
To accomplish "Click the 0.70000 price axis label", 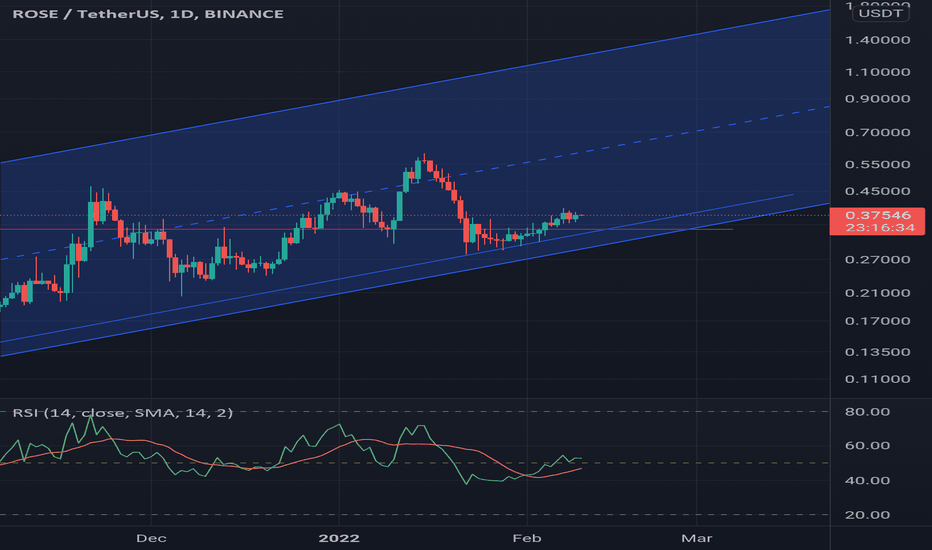I will [877, 132].
